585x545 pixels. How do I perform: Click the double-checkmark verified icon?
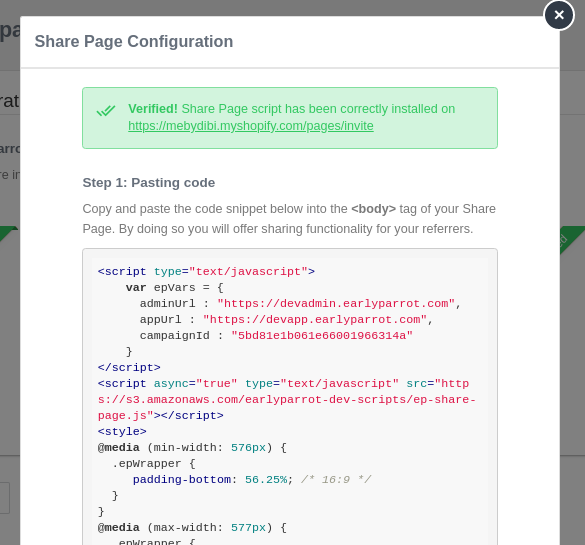click(x=106, y=110)
